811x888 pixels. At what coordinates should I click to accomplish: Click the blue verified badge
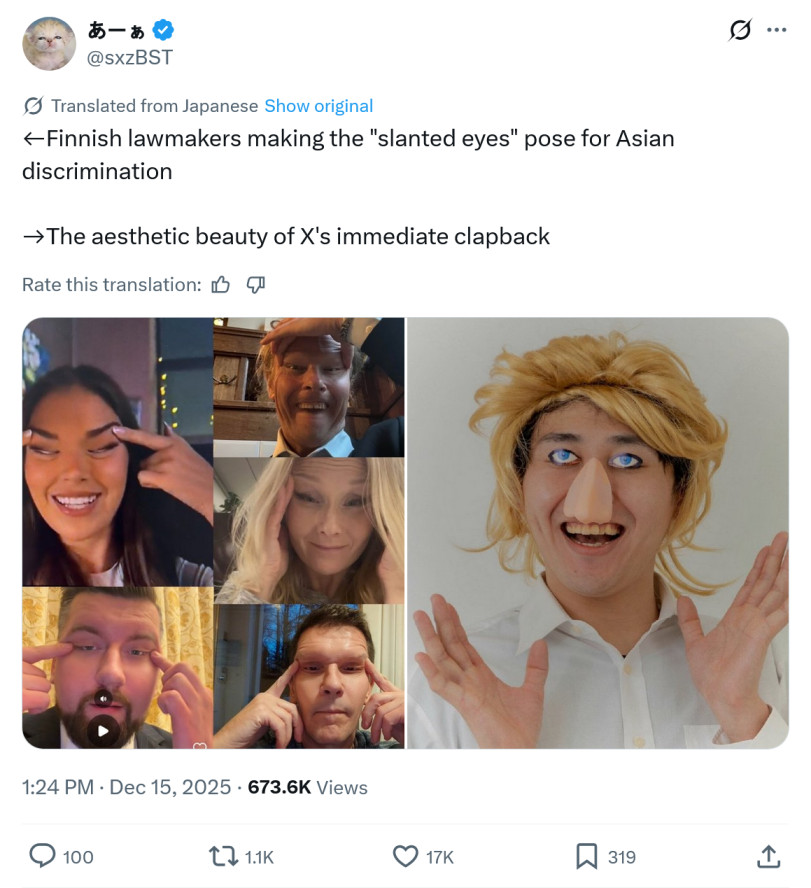click(x=163, y=30)
